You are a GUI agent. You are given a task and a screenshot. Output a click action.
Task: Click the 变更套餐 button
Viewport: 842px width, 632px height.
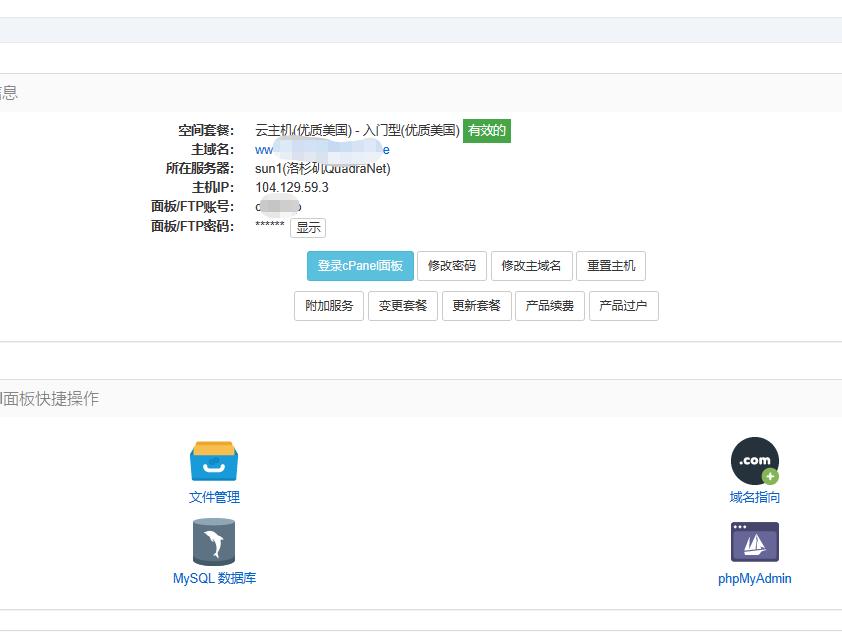coord(403,306)
